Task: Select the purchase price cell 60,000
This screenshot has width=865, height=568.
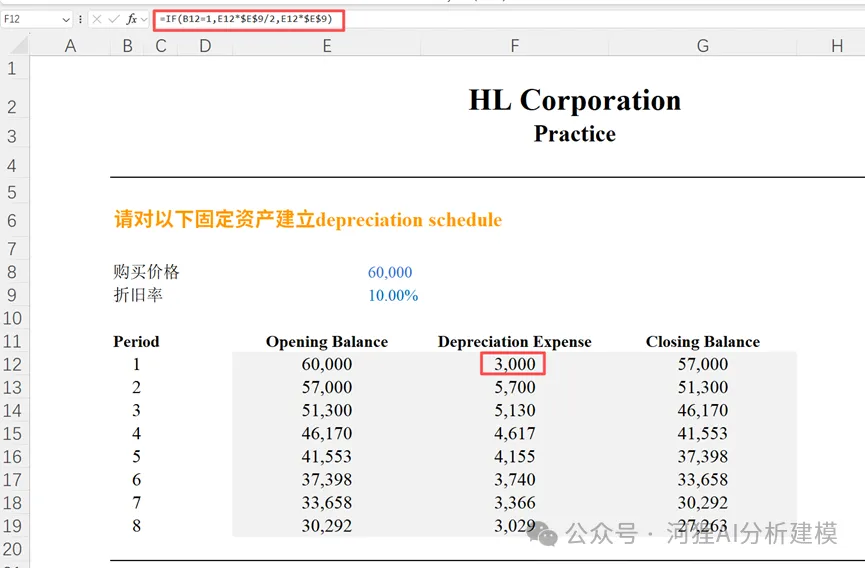Action: pos(390,272)
